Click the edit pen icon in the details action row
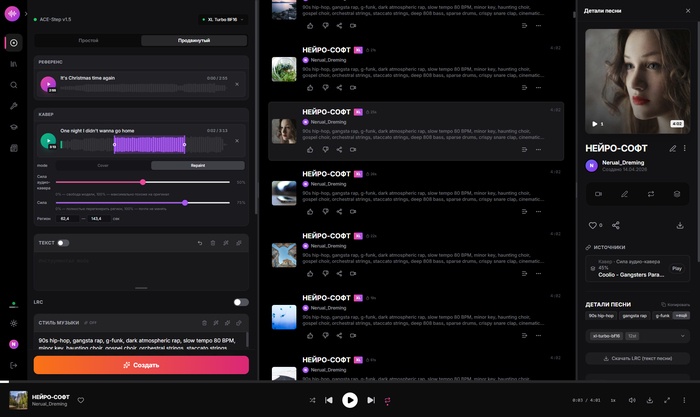The width and height of the screenshot is (700, 417). point(625,194)
